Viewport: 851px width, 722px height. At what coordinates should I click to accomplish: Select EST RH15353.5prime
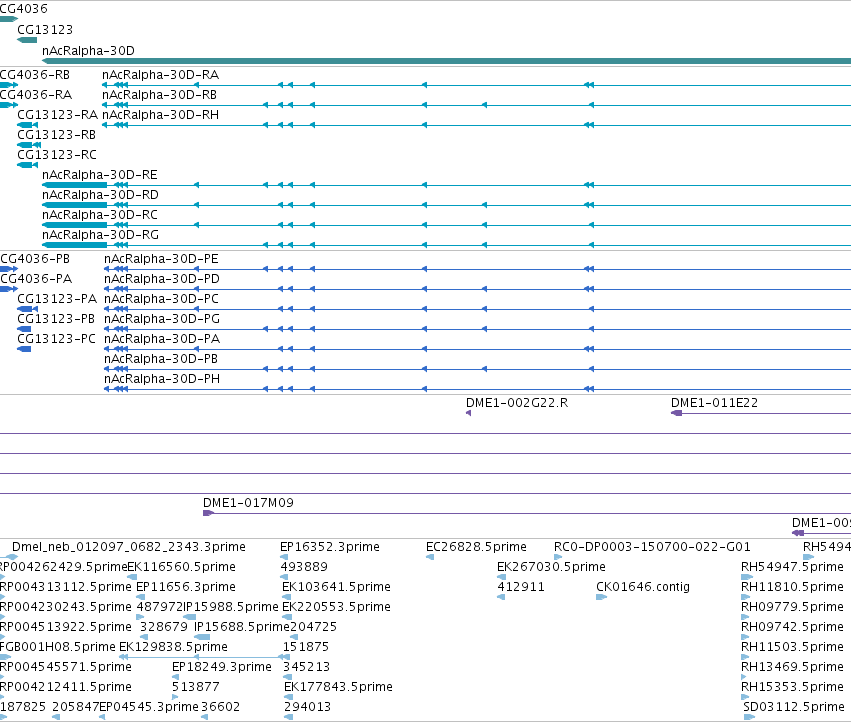792,687
